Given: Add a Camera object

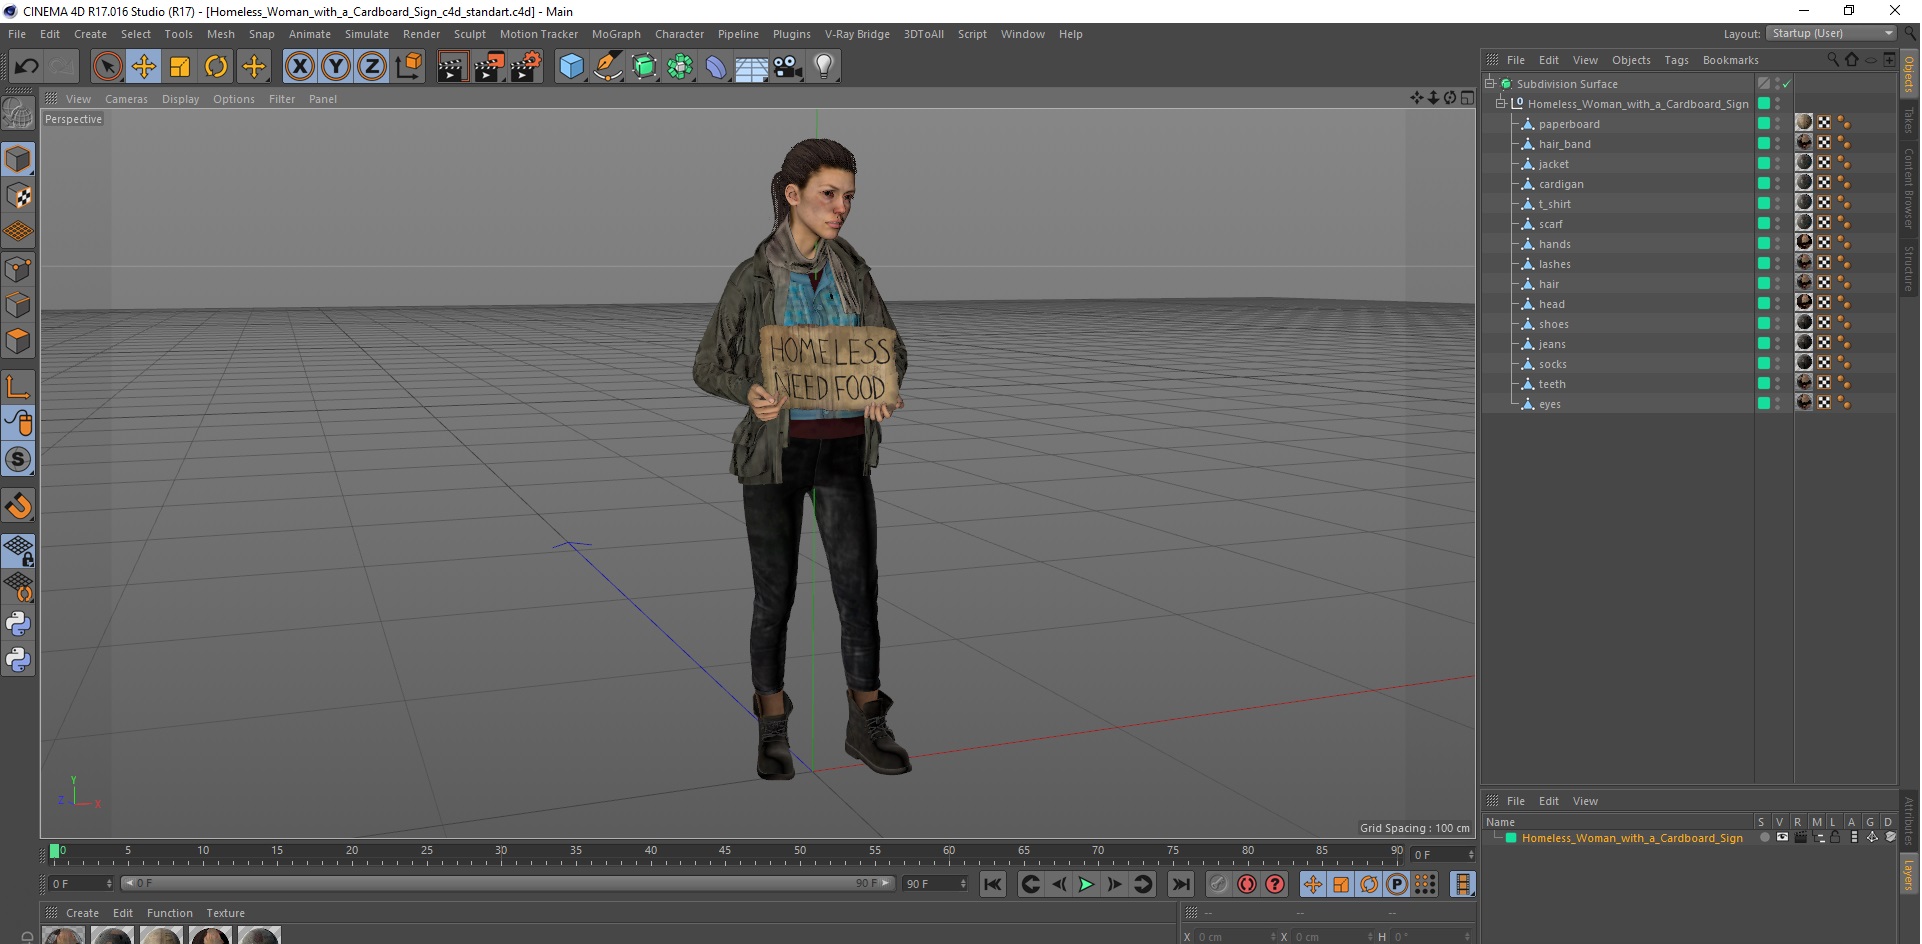Looking at the screenshot, I should 788,67.
